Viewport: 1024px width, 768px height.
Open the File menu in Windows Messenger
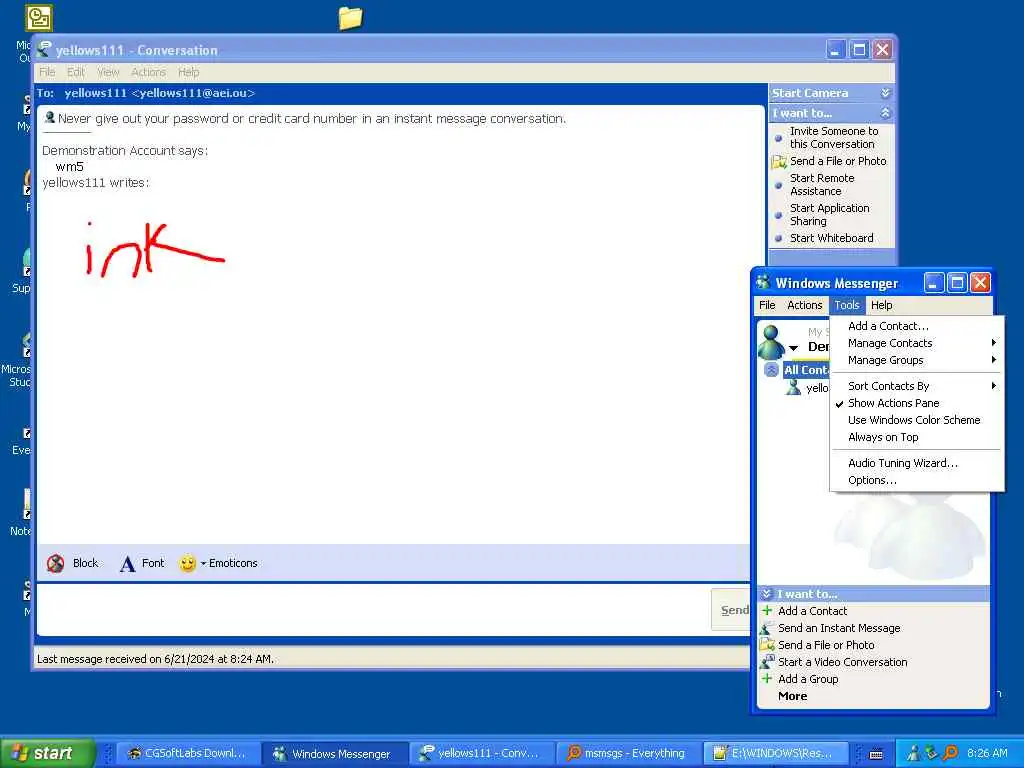click(x=767, y=305)
